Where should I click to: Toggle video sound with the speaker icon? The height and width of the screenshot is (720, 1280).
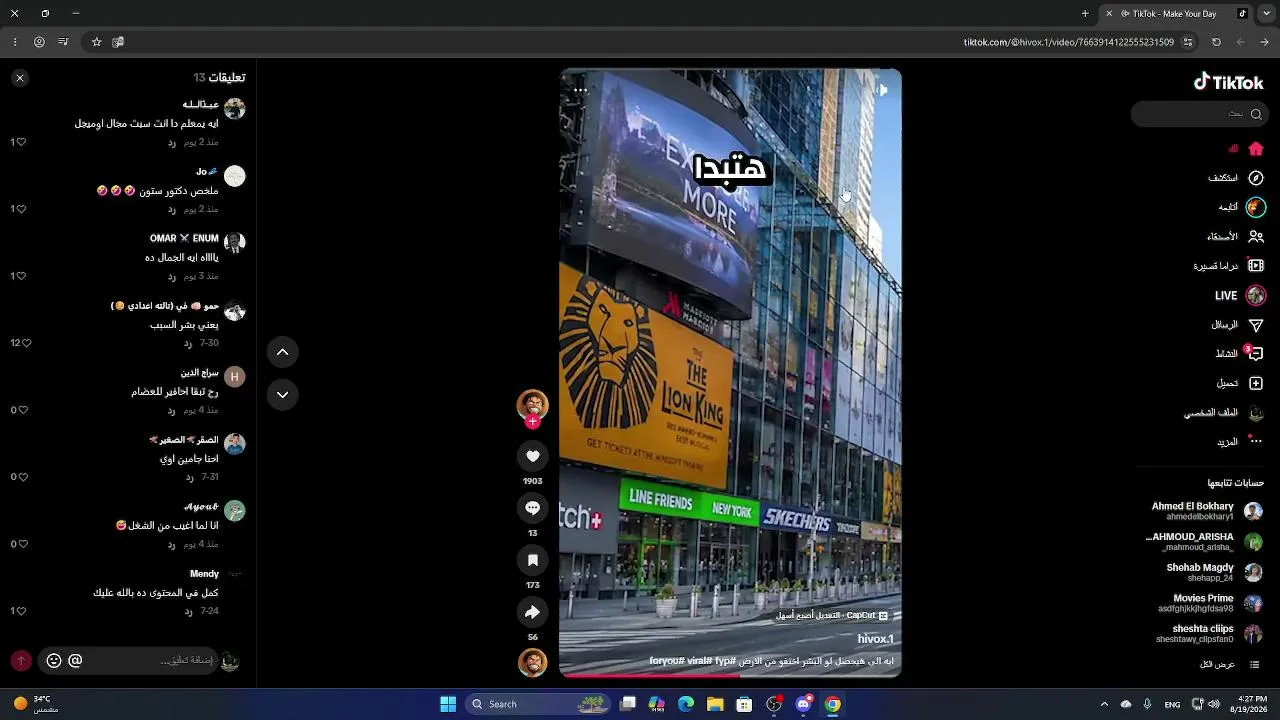882,90
